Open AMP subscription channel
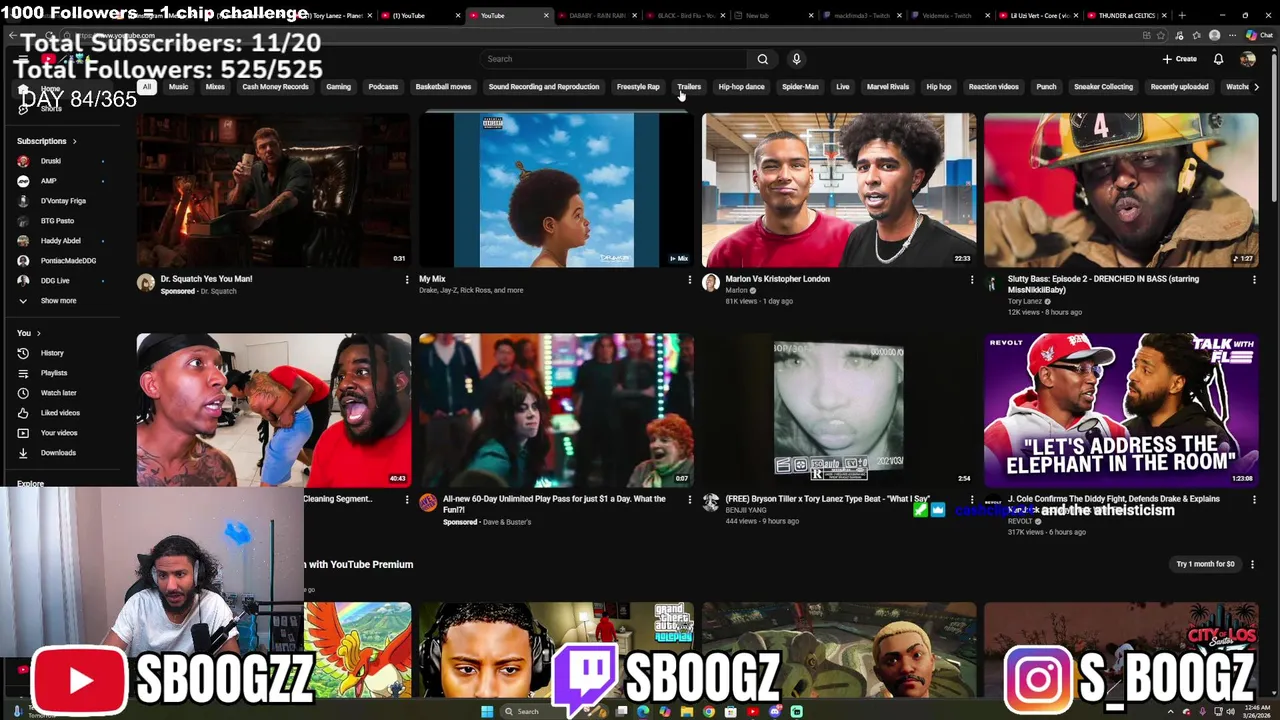Screen dimensions: 1280x720 coord(48,181)
